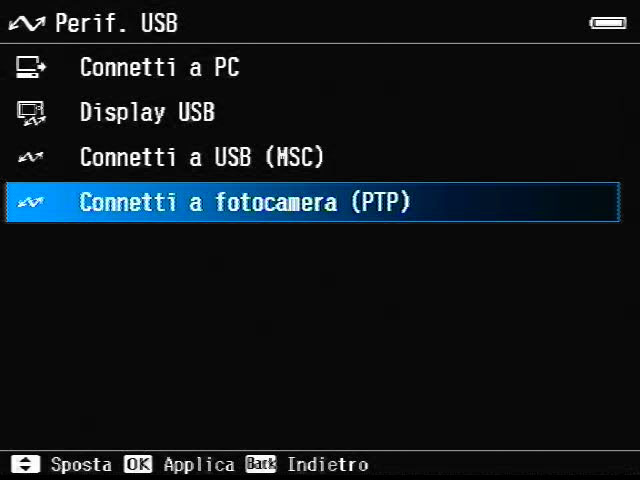The height and width of the screenshot is (480, 640).
Task: Click the computer icon beside Connetti a PC
Action: tap(31, 67)
